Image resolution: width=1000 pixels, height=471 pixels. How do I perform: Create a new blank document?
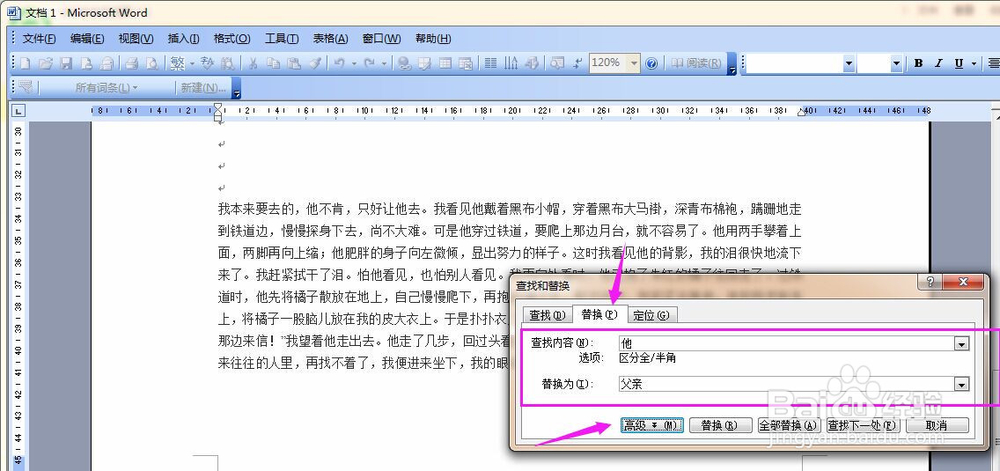(25, 63)
